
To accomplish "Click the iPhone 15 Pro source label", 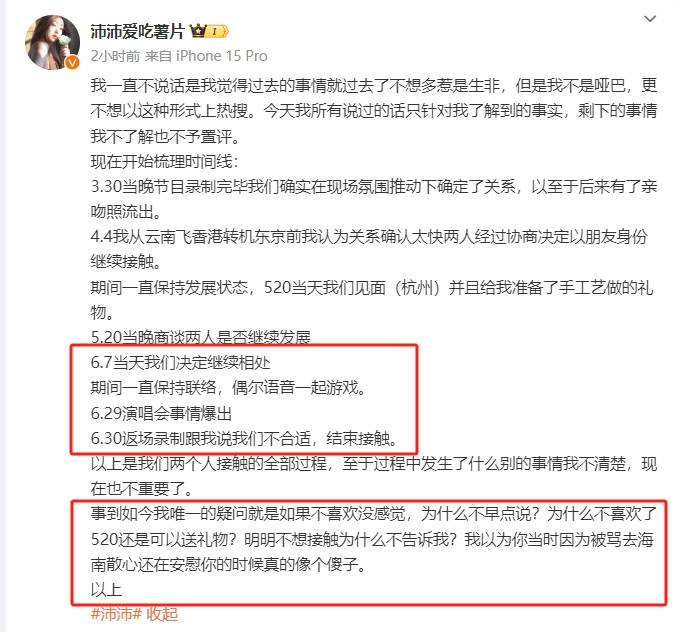I will 221,56.
